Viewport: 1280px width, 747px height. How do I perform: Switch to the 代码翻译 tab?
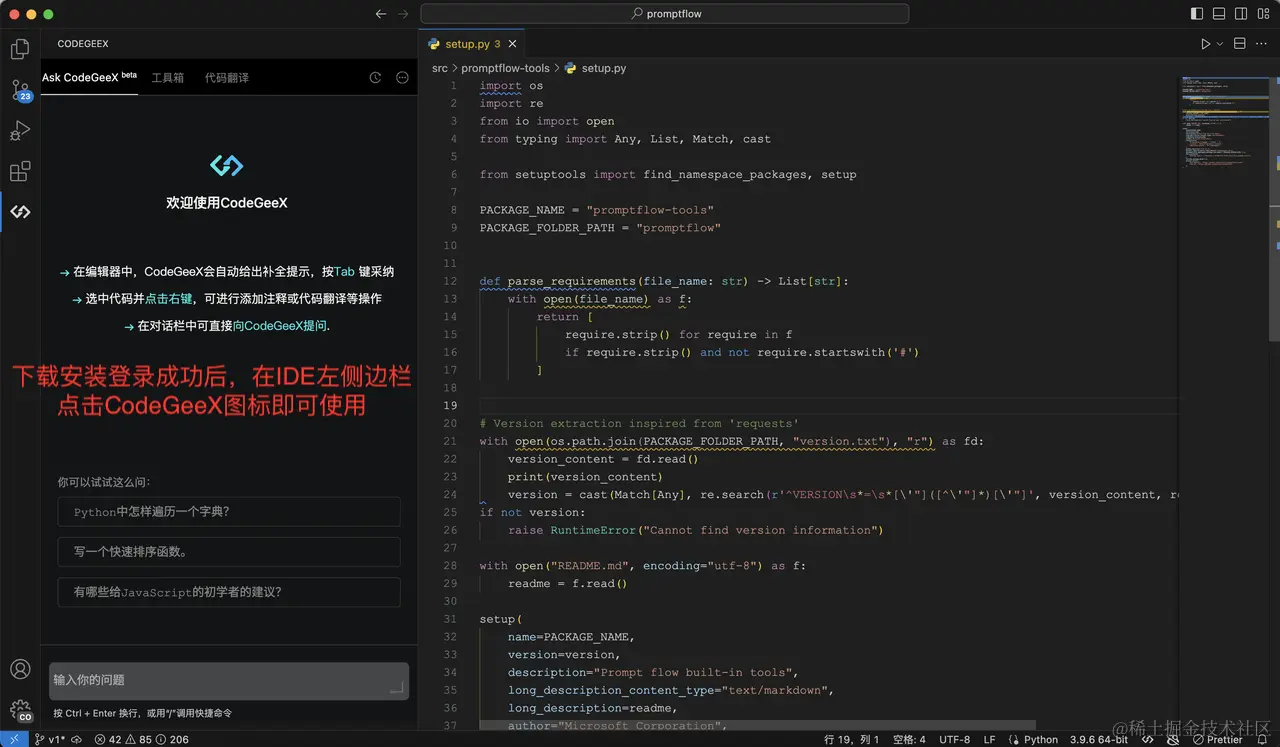[227, 77]
